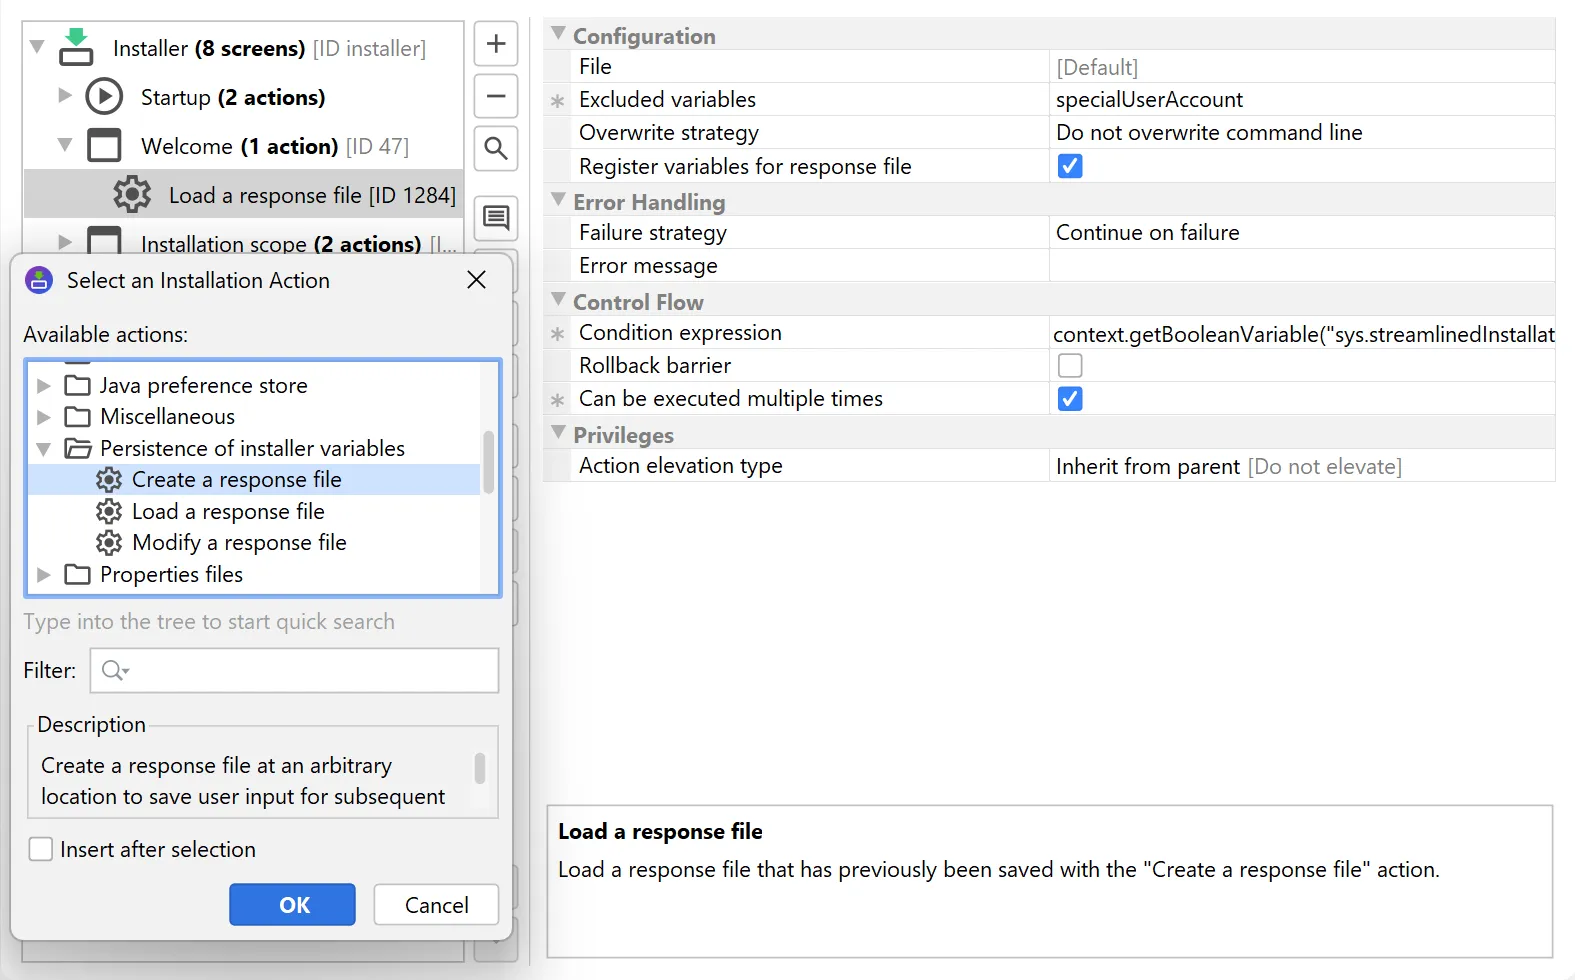Expand the Java preference store category

(x=43, y=385)
